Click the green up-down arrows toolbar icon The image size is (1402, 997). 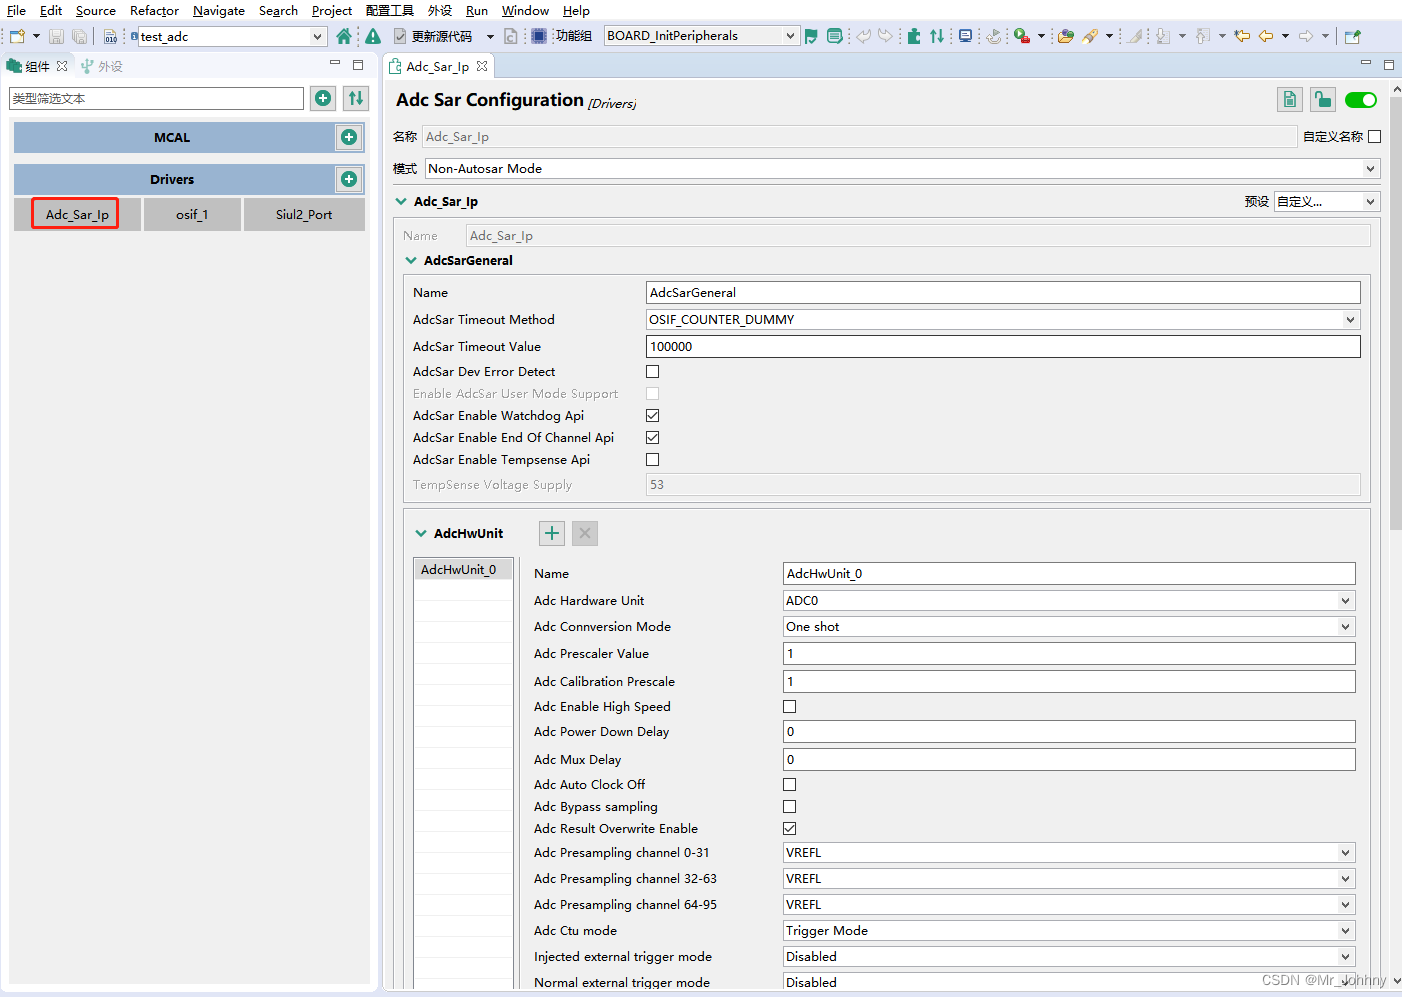point(937,36)
